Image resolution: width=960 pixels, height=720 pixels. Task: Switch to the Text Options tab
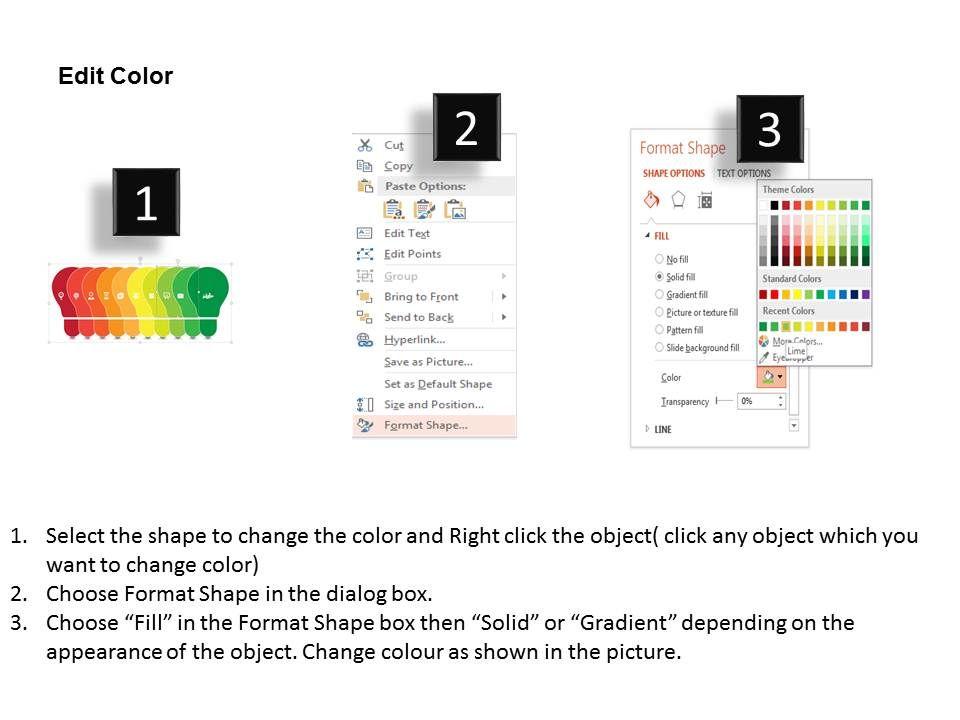pyautogui.click(x=744, y=173)
